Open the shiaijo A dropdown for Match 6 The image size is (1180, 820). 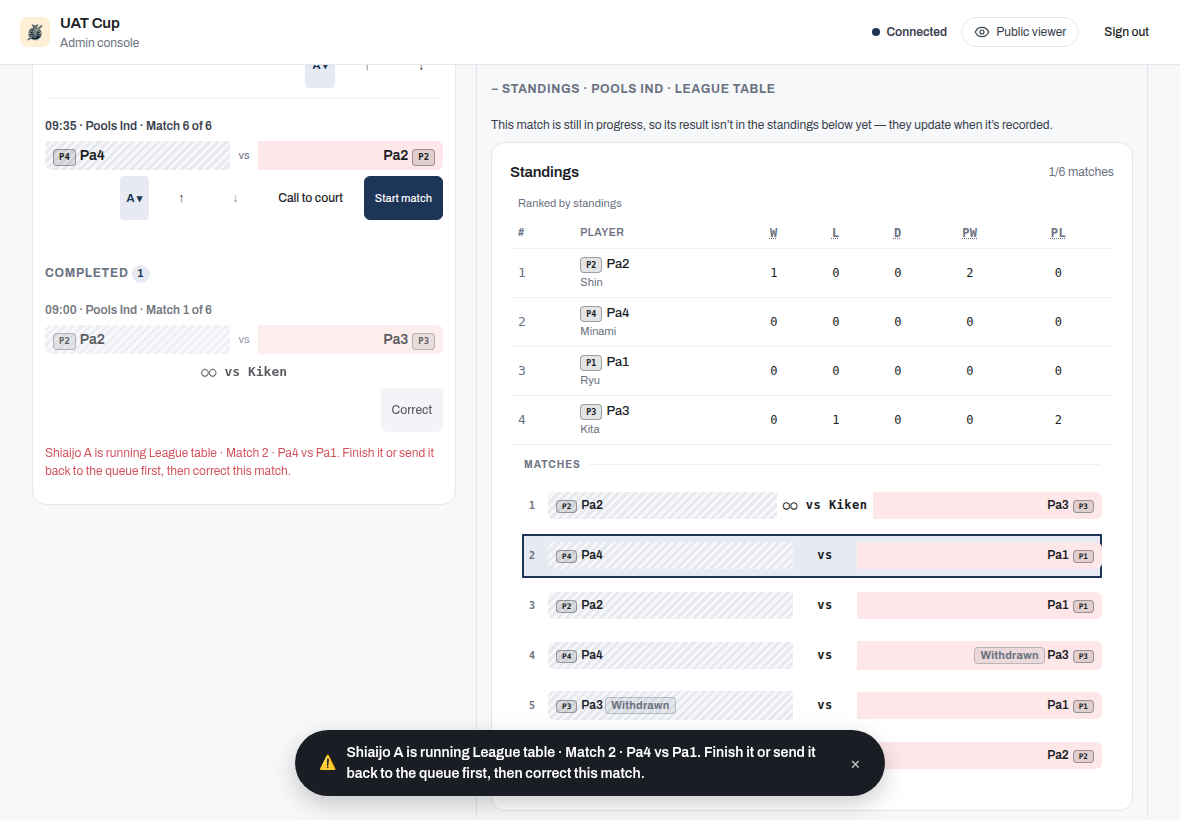134,198
